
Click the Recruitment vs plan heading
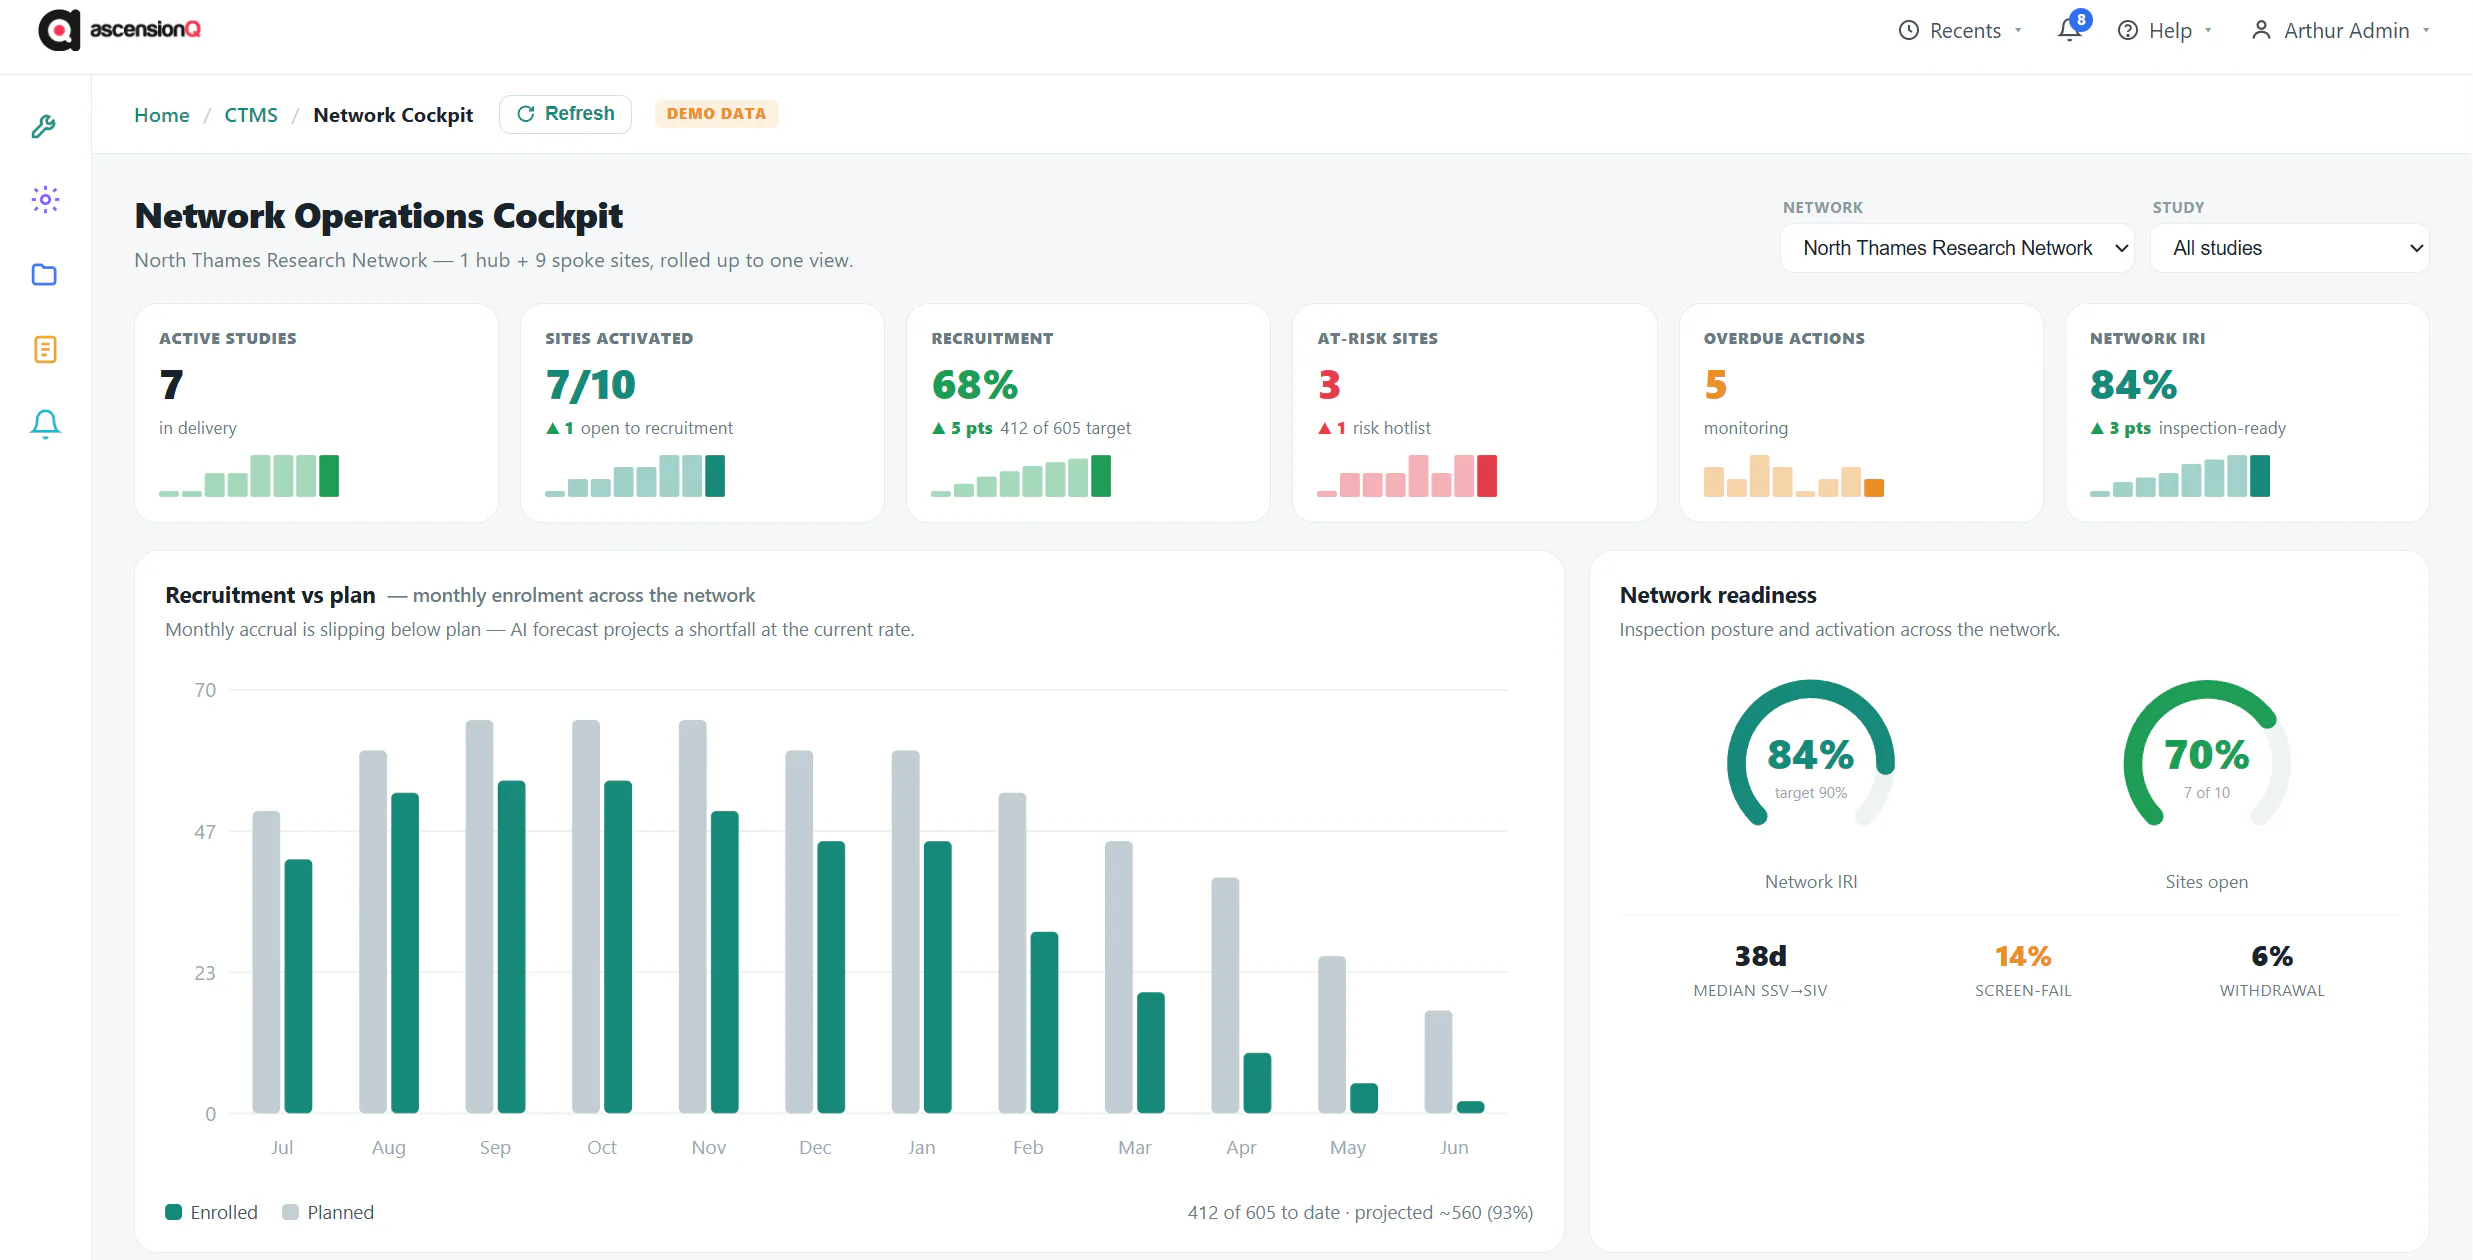pos(270,595)
